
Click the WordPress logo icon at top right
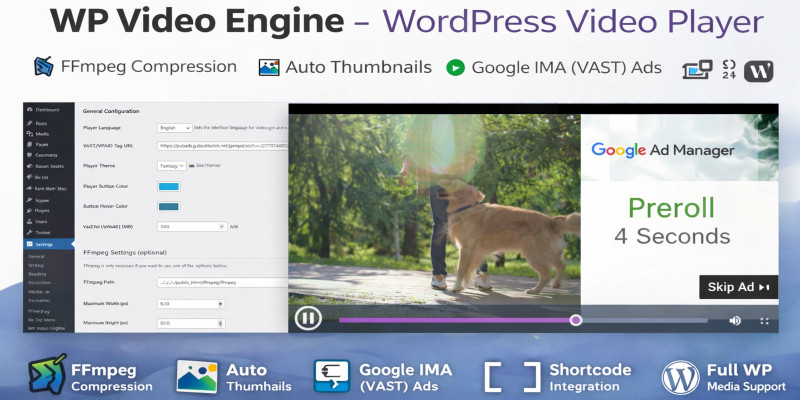point(759,69)
